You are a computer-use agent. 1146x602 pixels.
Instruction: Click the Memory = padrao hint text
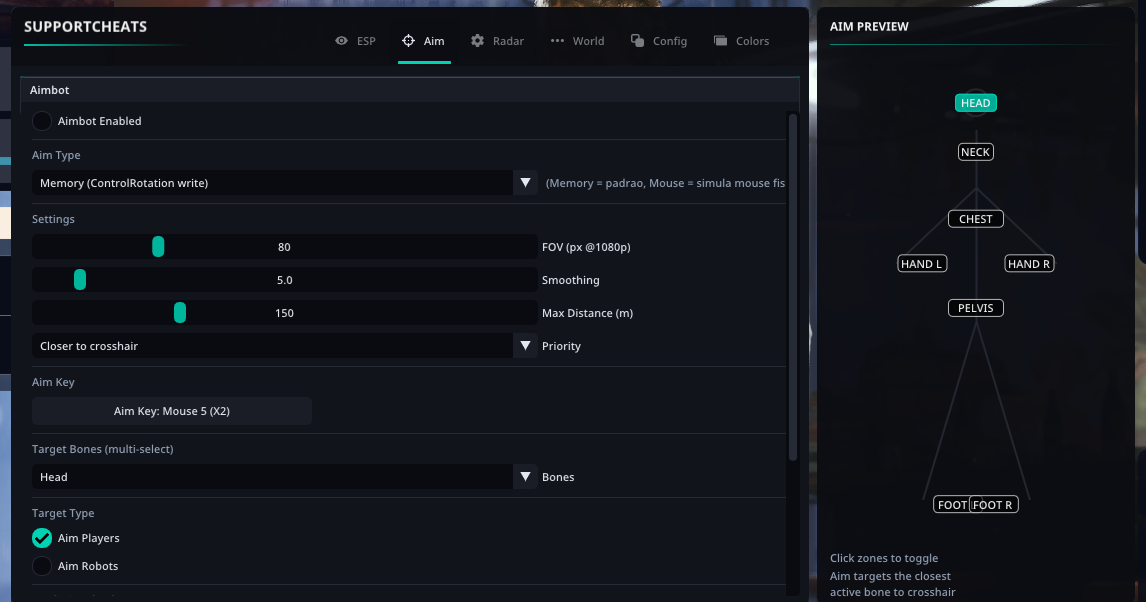[665, 183]
